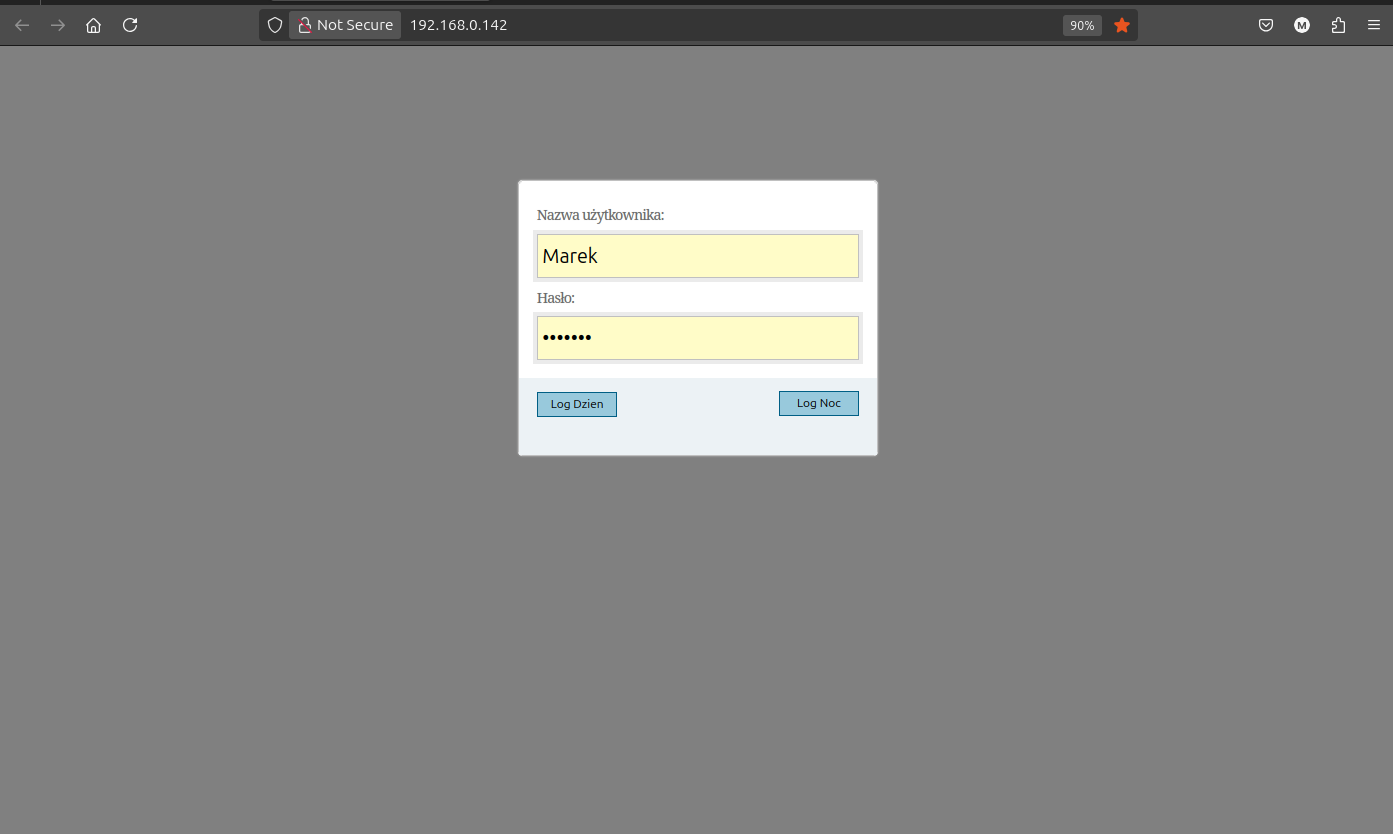Reset the 90% zoom level badge

pos(1081,25)
